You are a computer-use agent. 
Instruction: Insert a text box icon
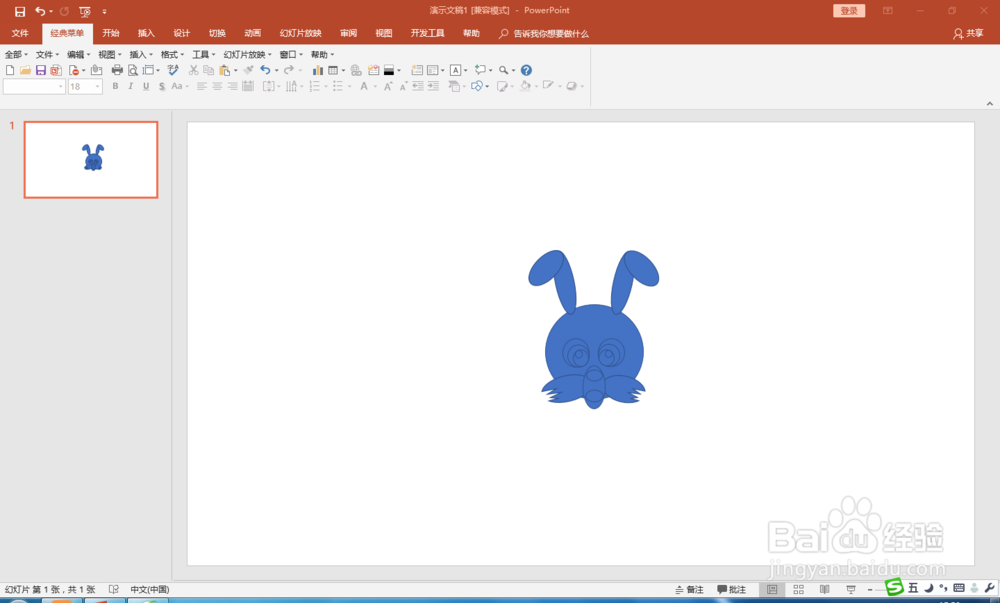click(455, 70)
